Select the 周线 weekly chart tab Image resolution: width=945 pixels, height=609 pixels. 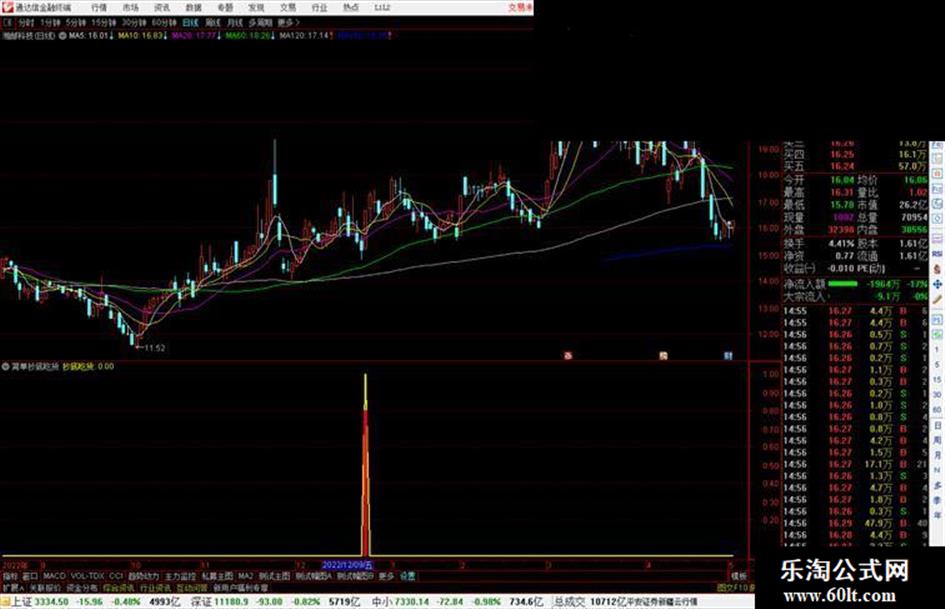point(213,23)
